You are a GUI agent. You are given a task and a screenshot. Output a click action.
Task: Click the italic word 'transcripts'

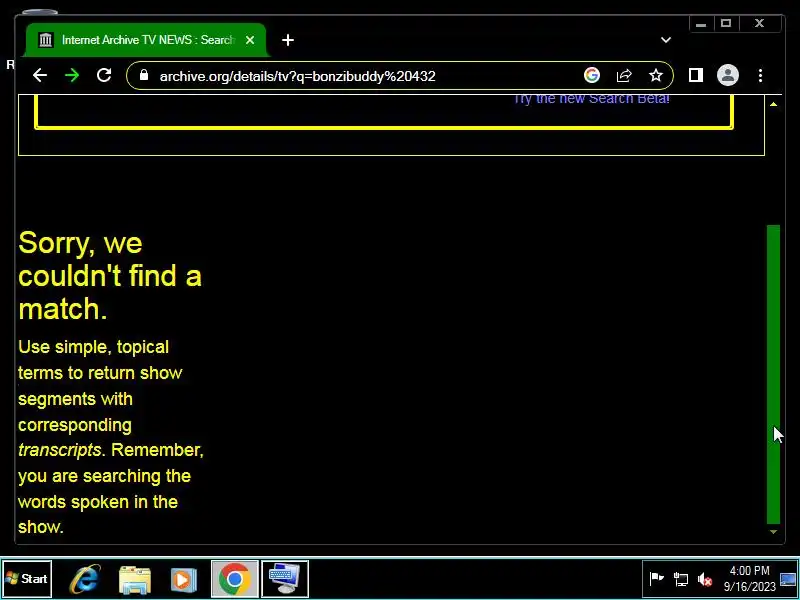(59, 449)
